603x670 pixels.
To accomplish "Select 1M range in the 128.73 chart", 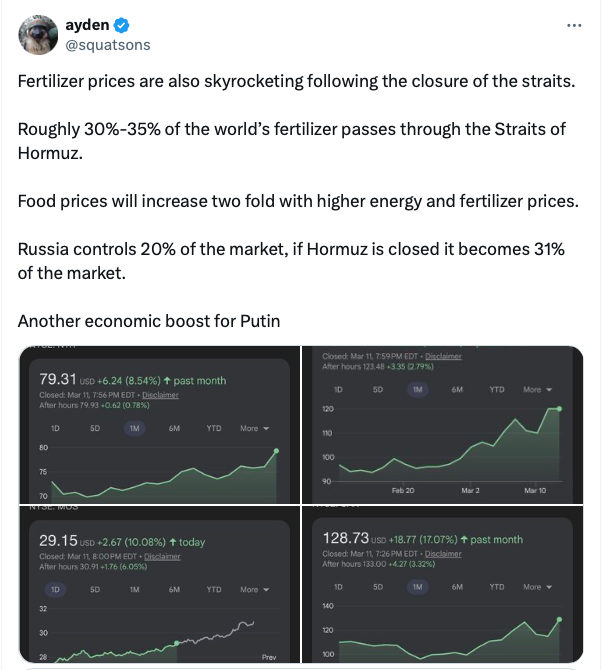I will pos(417,586).
